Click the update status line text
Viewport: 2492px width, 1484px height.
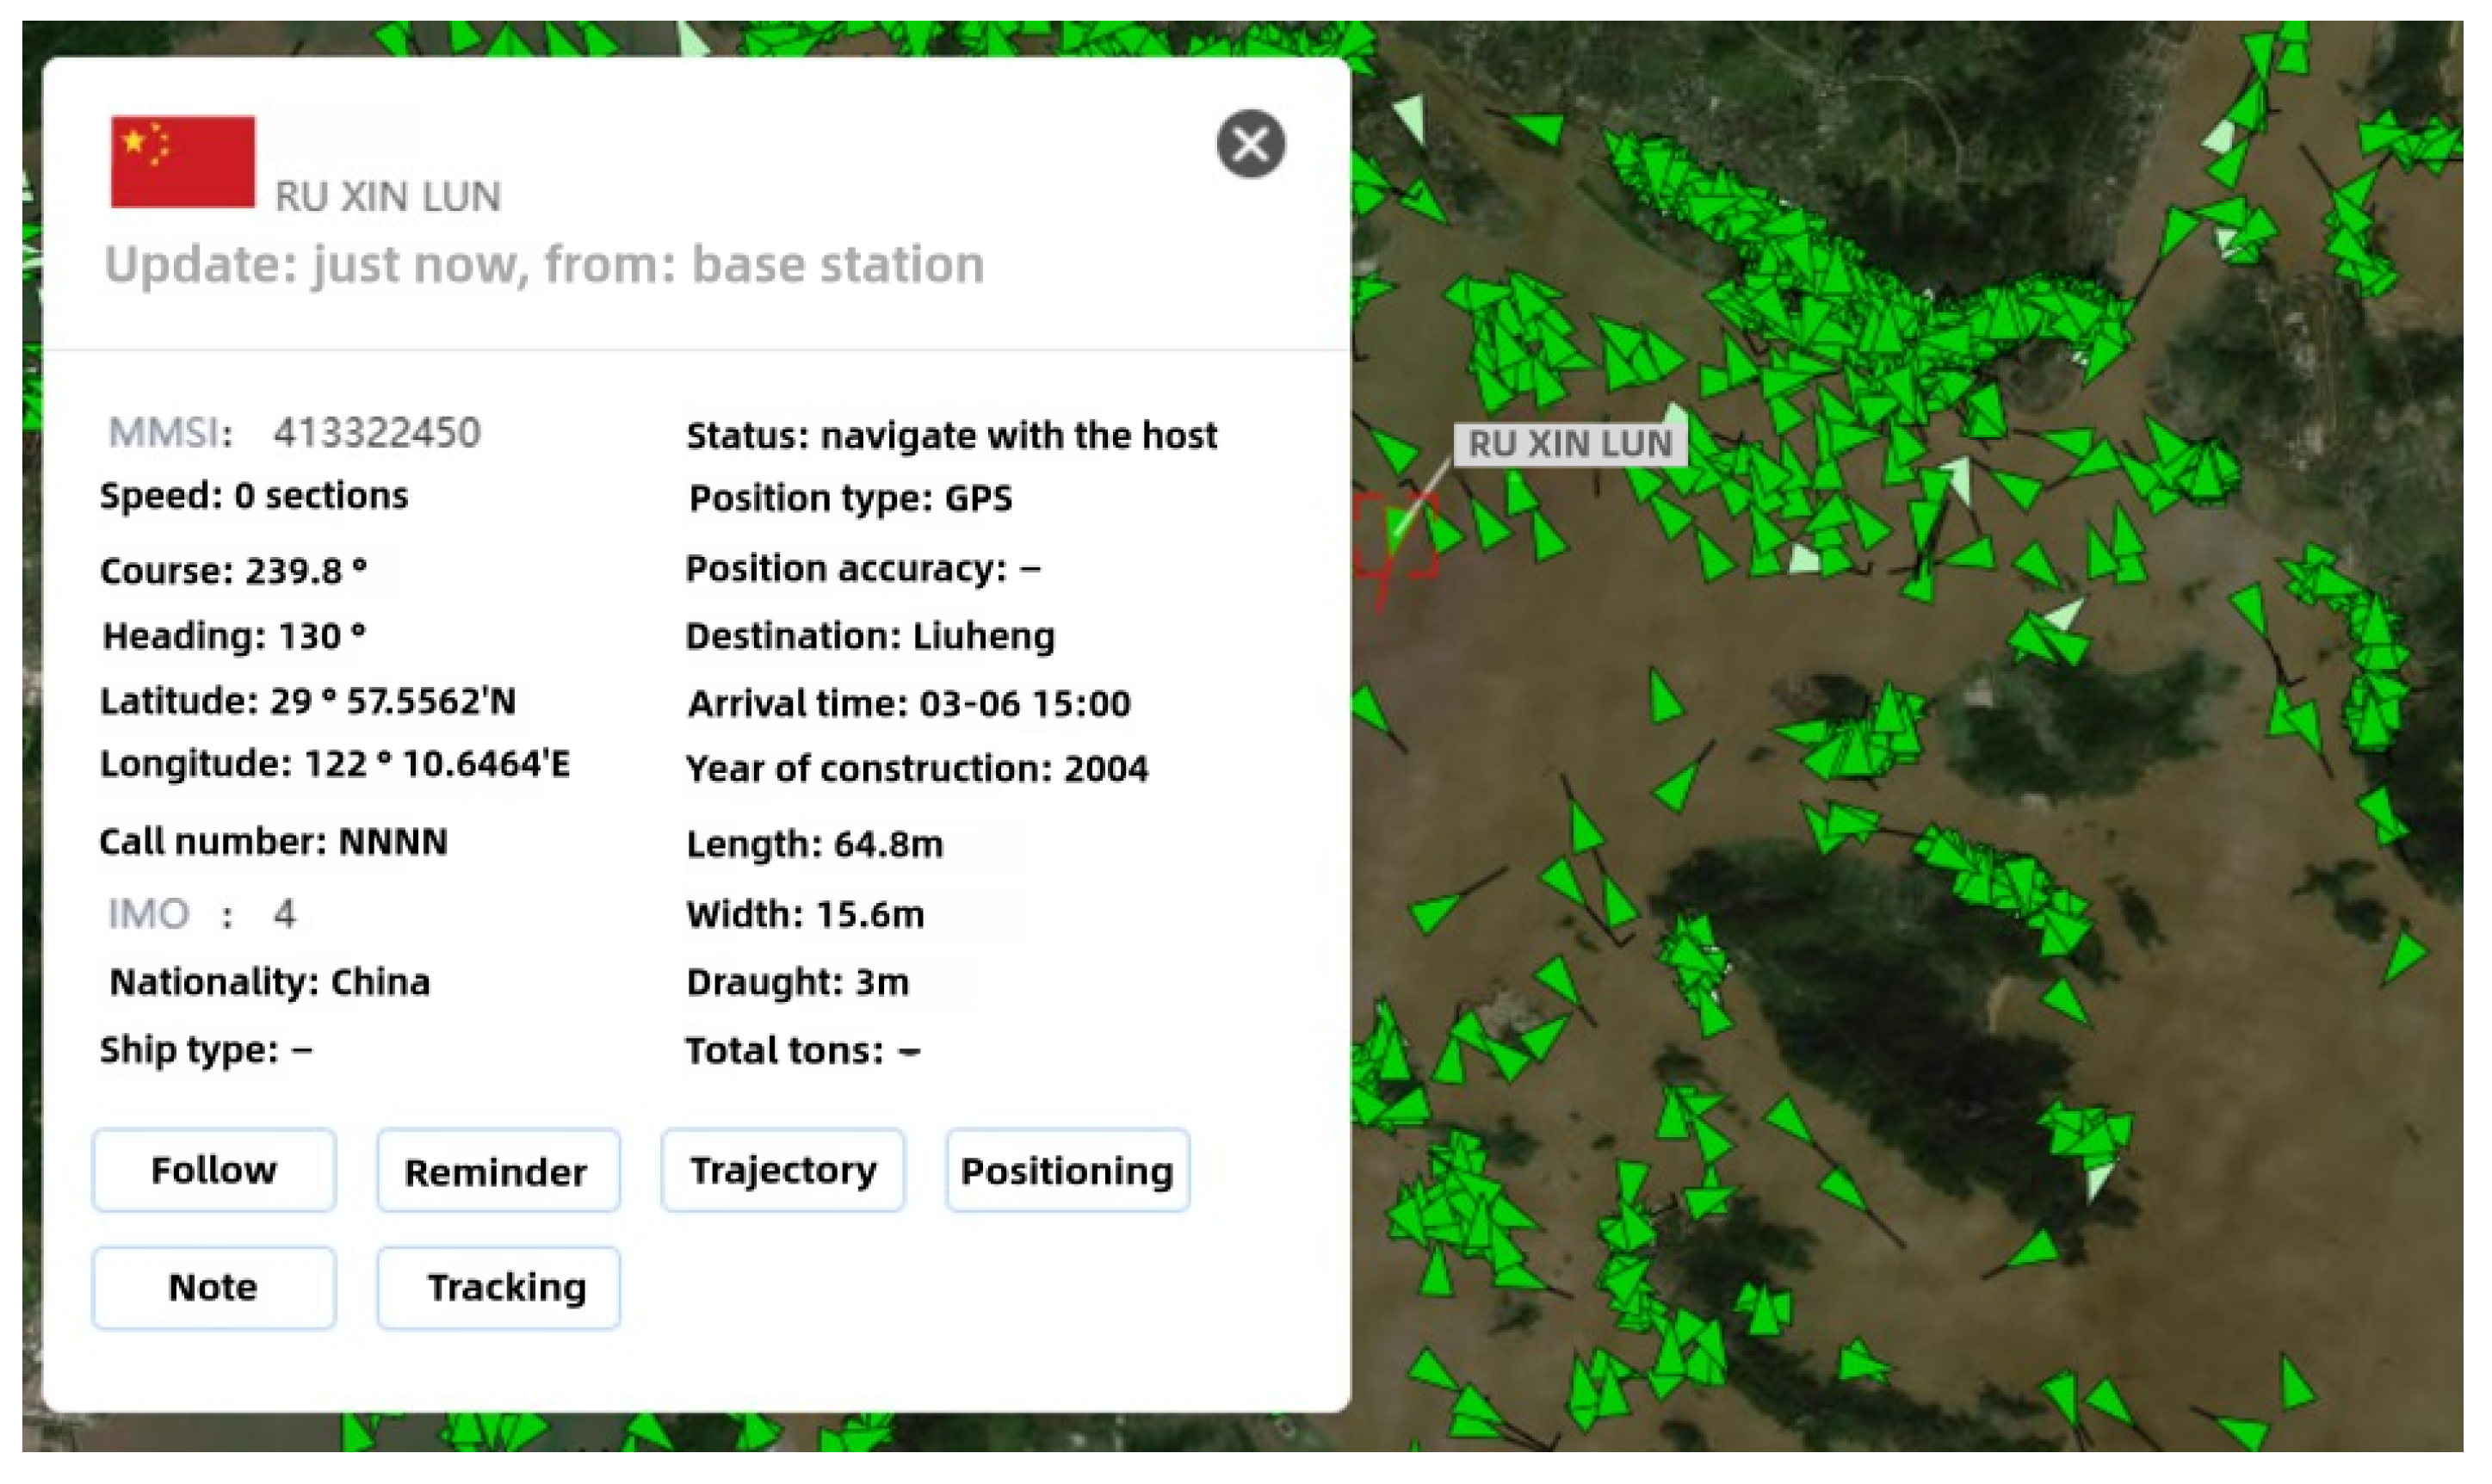[545, 265]
